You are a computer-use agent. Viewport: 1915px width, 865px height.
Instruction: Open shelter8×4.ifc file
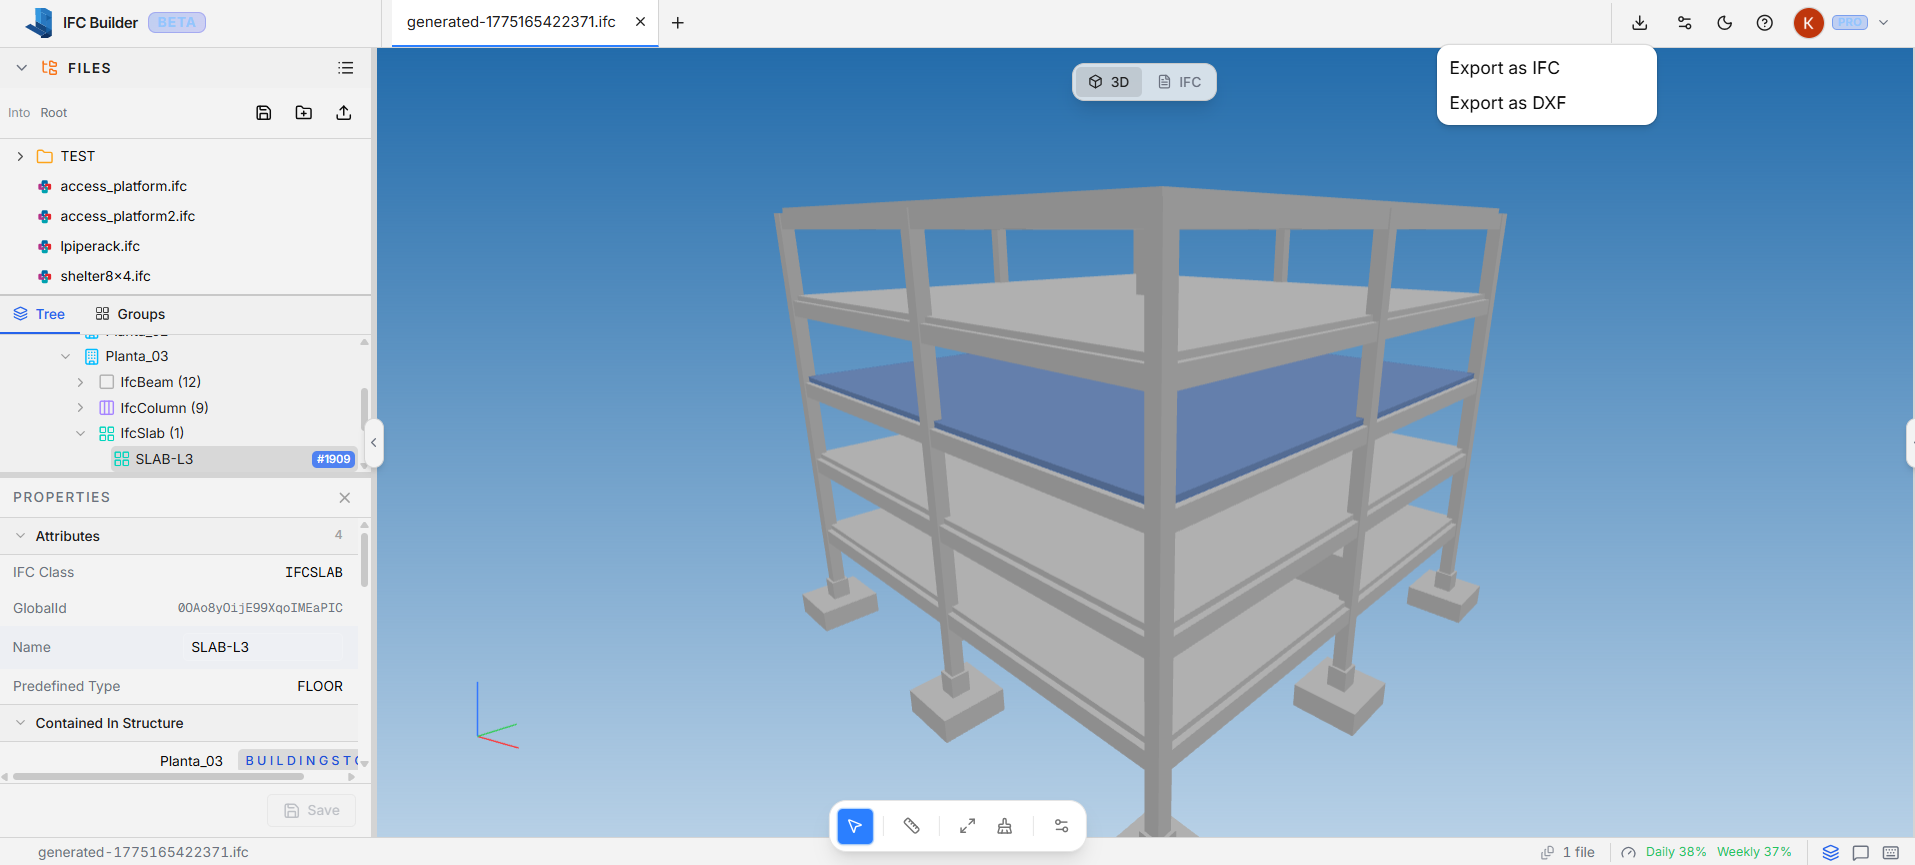(x=105, y=276)
